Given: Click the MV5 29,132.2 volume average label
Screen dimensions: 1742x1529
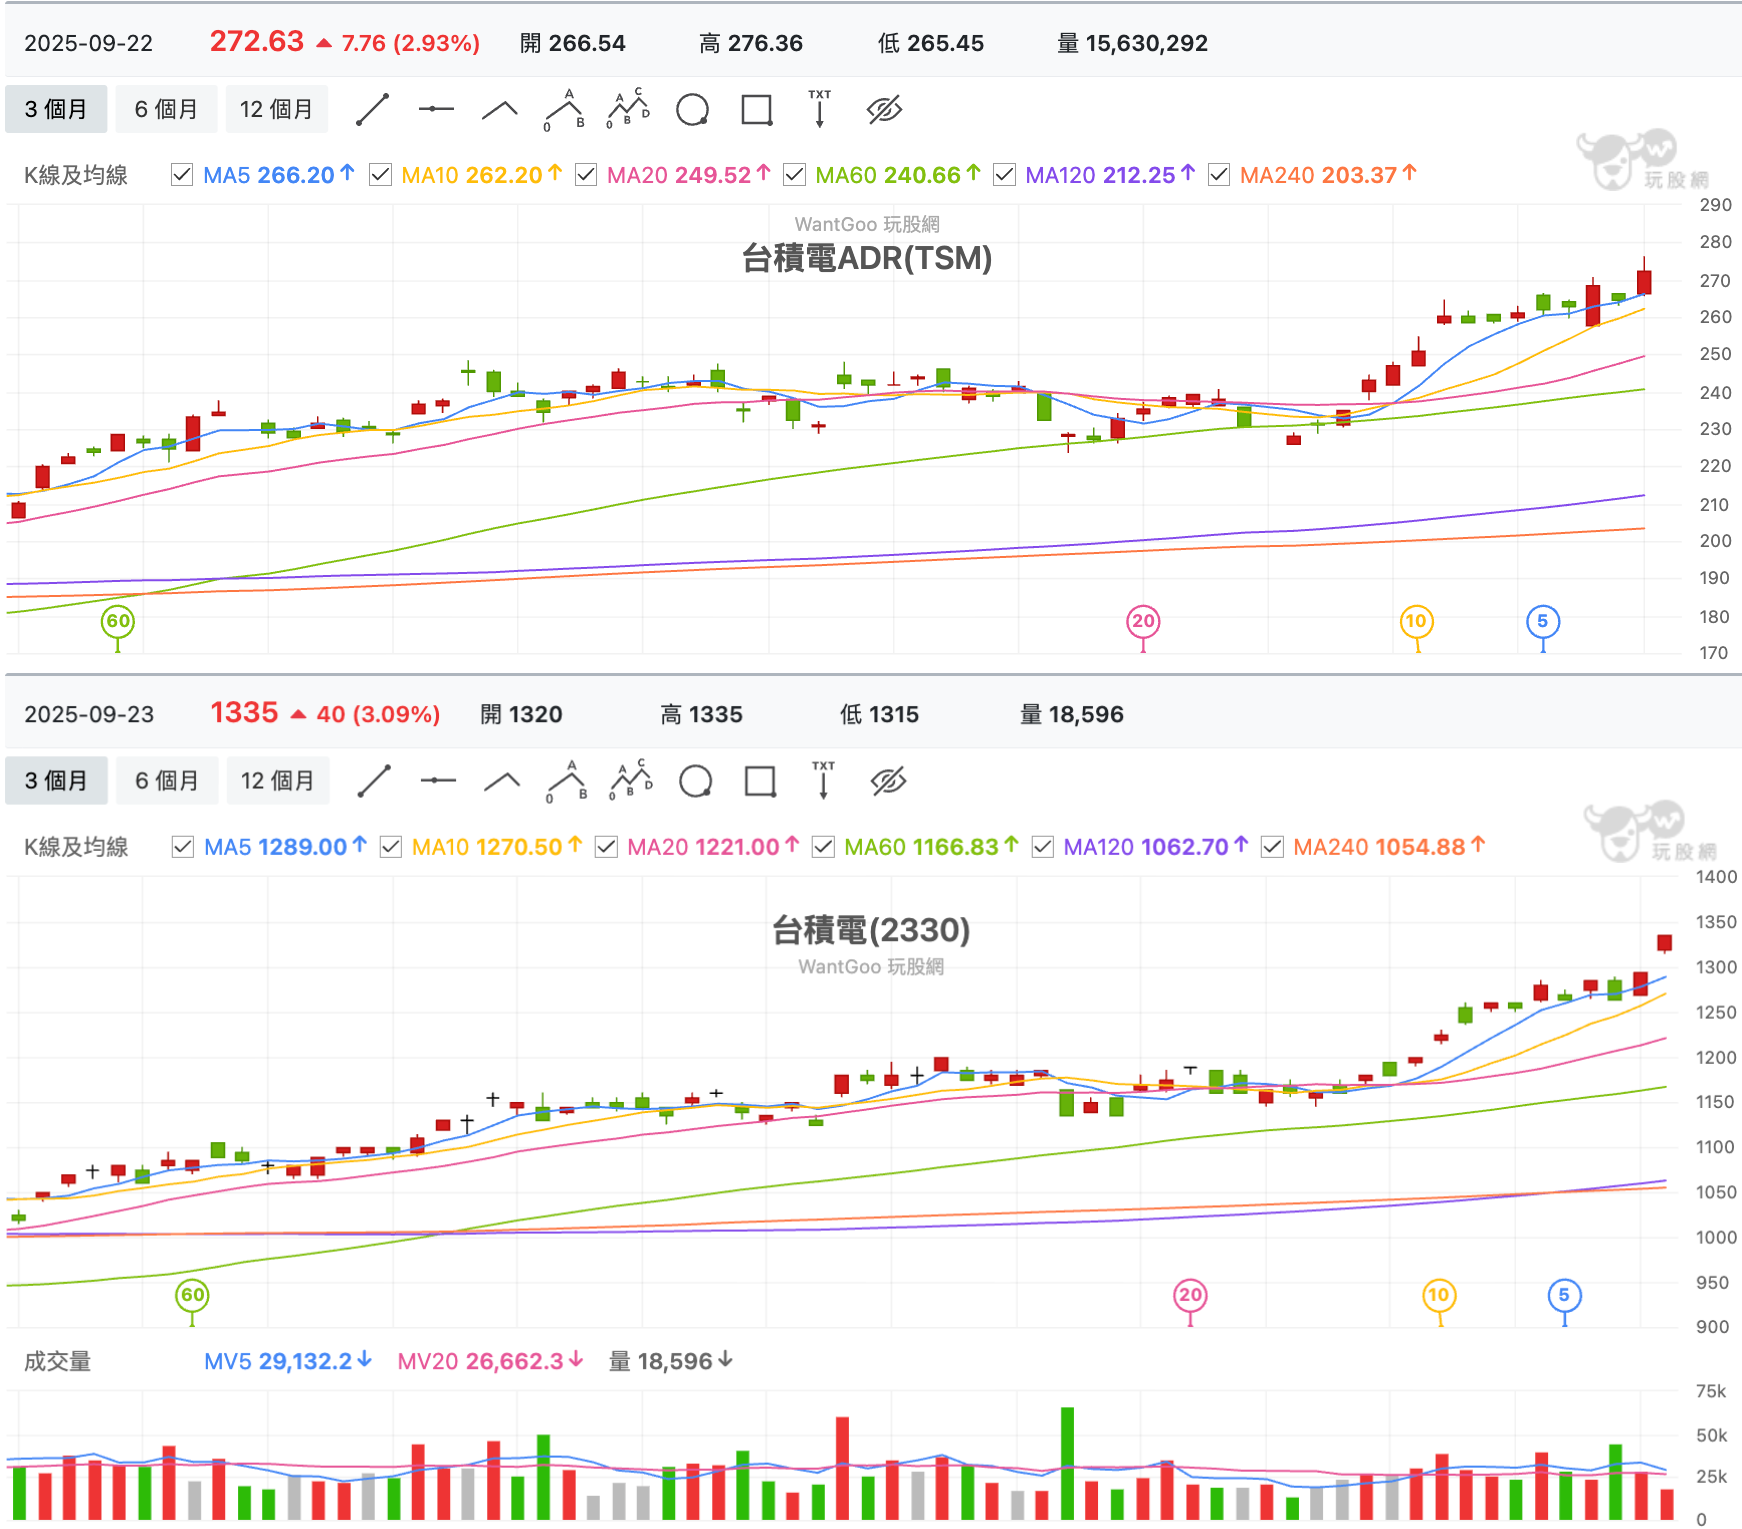Looking at the screenshot, I should pyautogui.click(x=285, y=1361).
